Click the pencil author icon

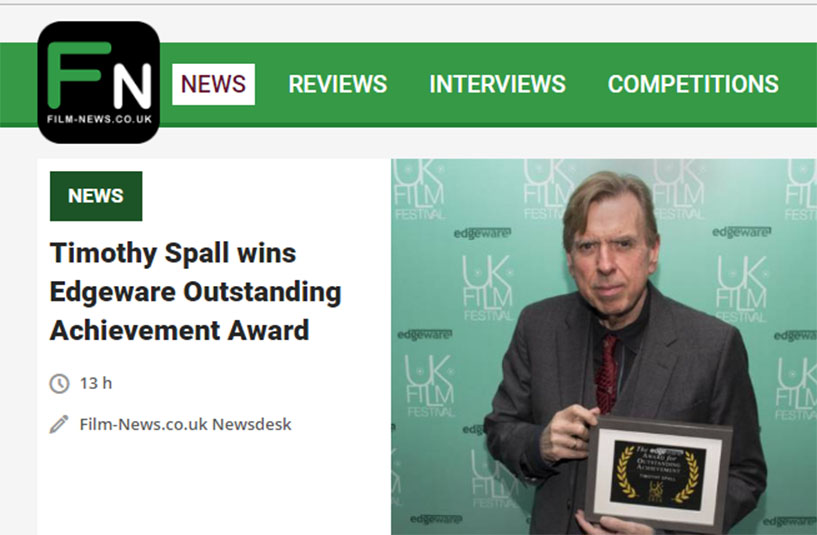coord(59,424)
